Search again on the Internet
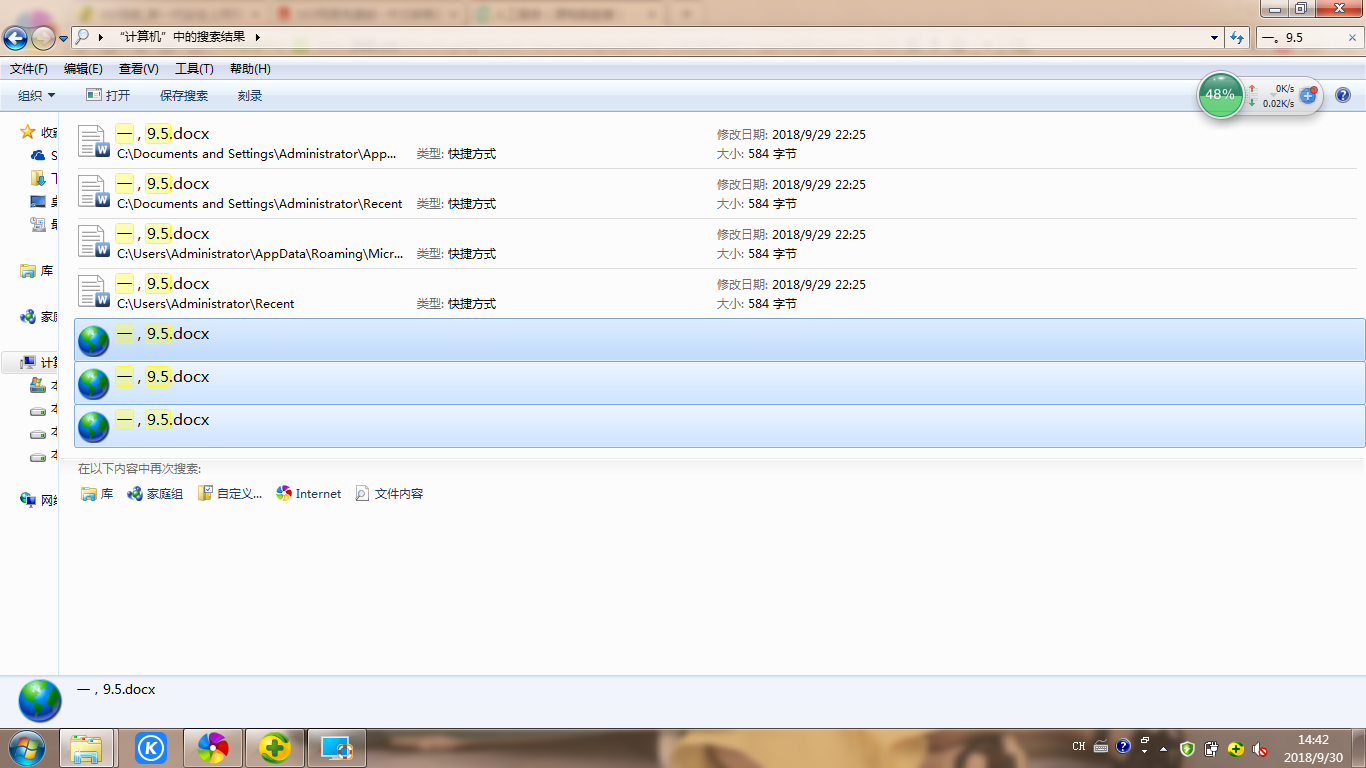This screenshot has width=1366, height=768. (x=309, y=494)
